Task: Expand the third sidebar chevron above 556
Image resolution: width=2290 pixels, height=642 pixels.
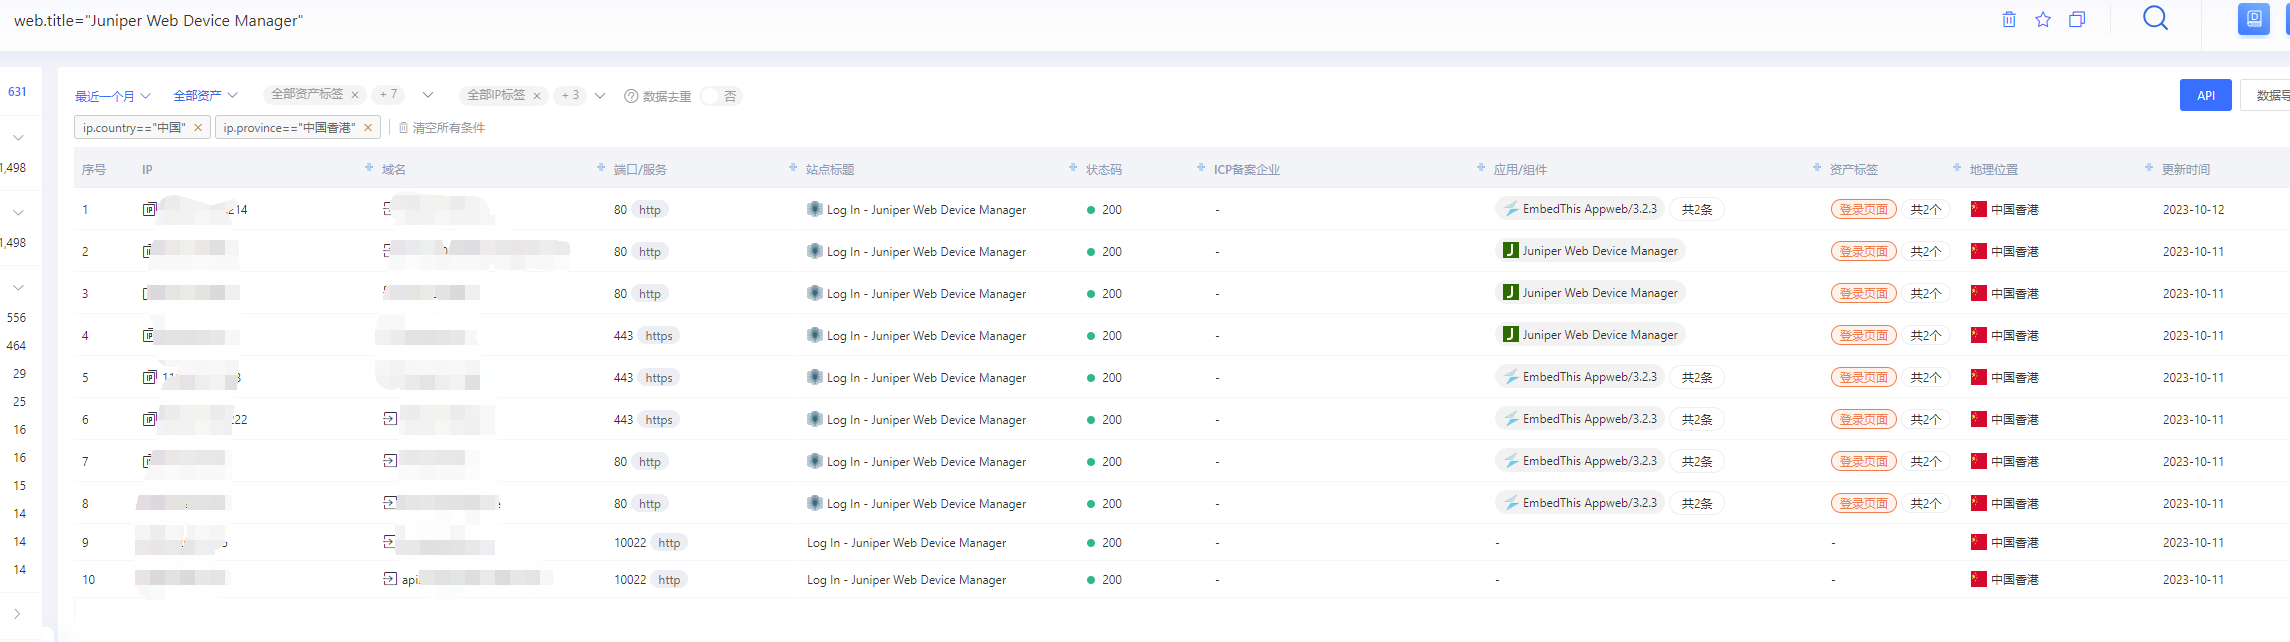Action: pyautogui.click(x=18, y=287)
